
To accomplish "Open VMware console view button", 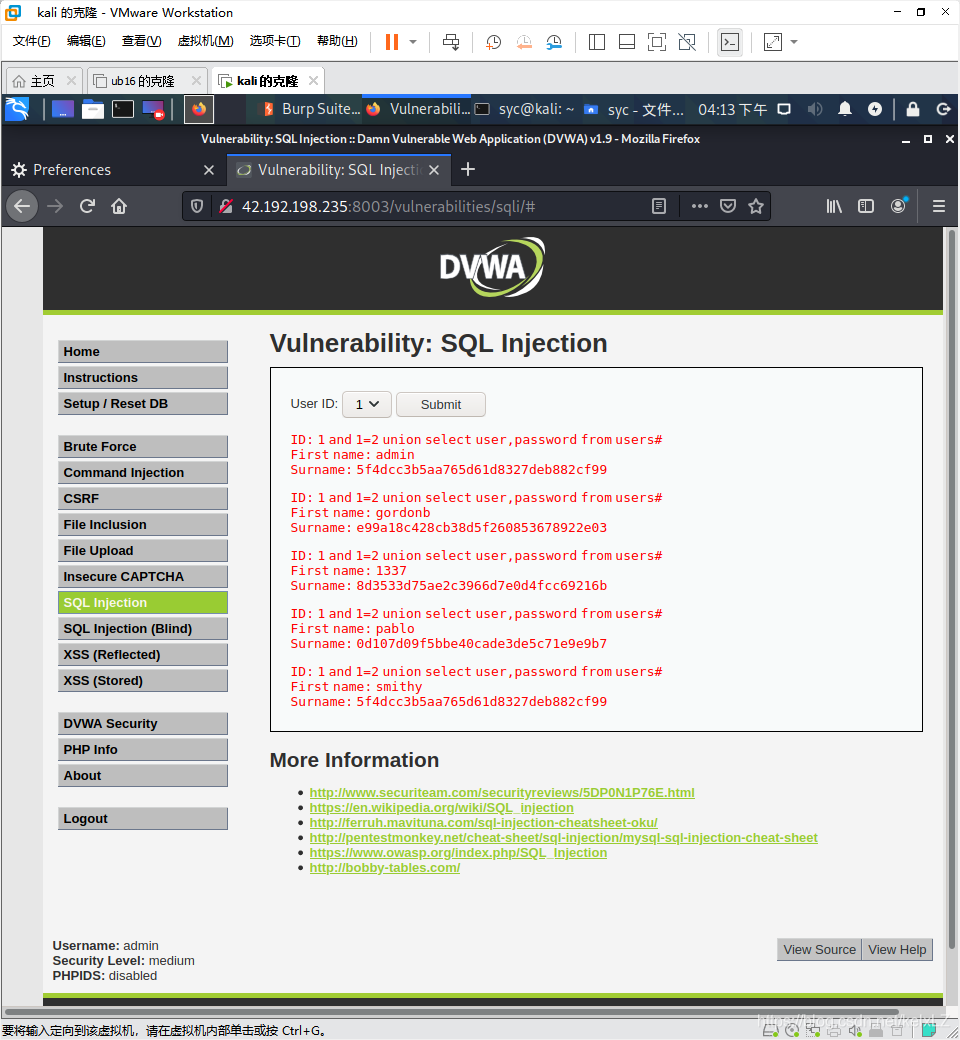I will coord(730,42).
